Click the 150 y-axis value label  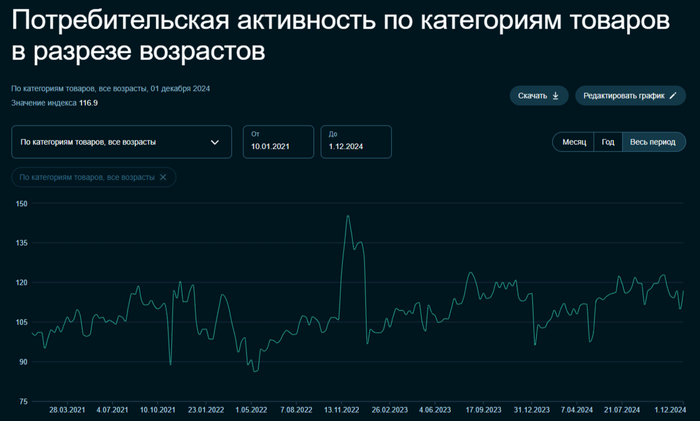(x=21, y=203)
